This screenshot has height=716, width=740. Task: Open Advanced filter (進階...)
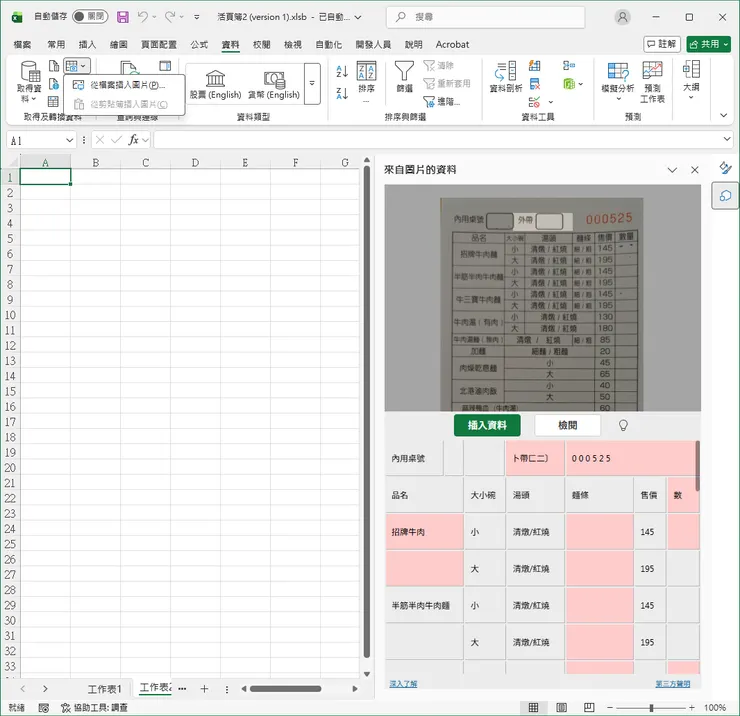(x=441, y=101)
